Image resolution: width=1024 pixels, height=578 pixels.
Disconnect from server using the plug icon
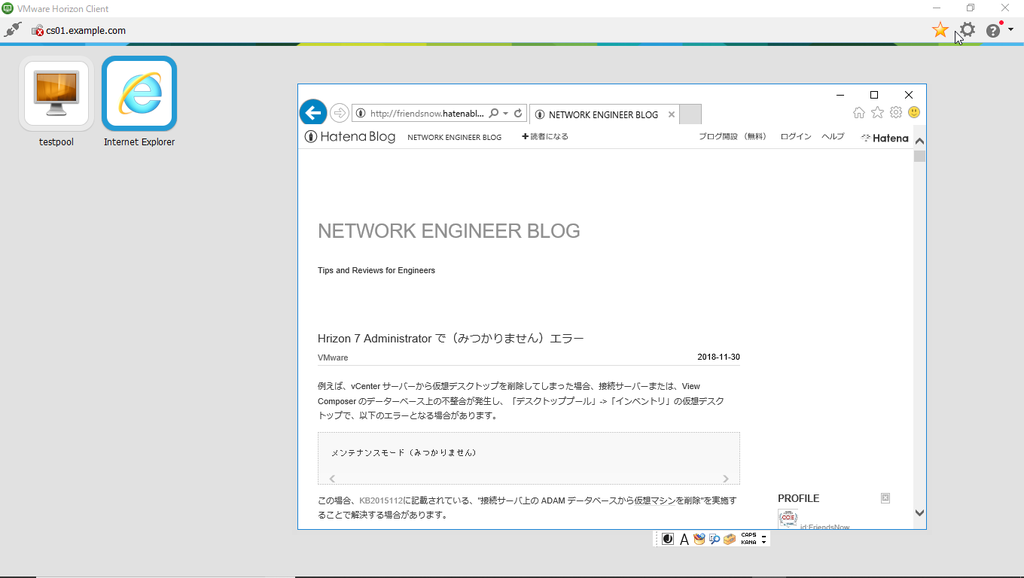12,30
